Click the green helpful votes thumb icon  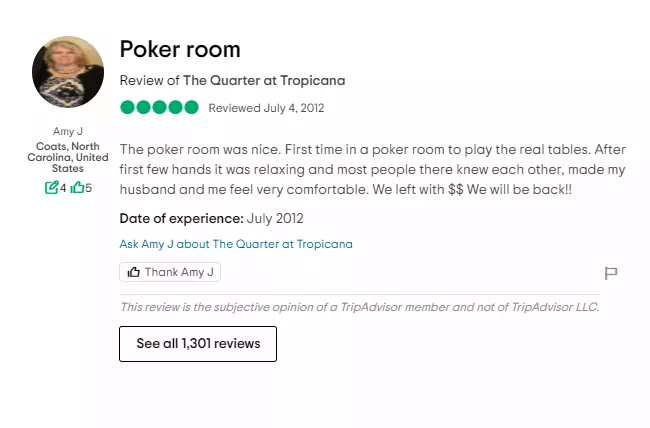coord(77,187)
